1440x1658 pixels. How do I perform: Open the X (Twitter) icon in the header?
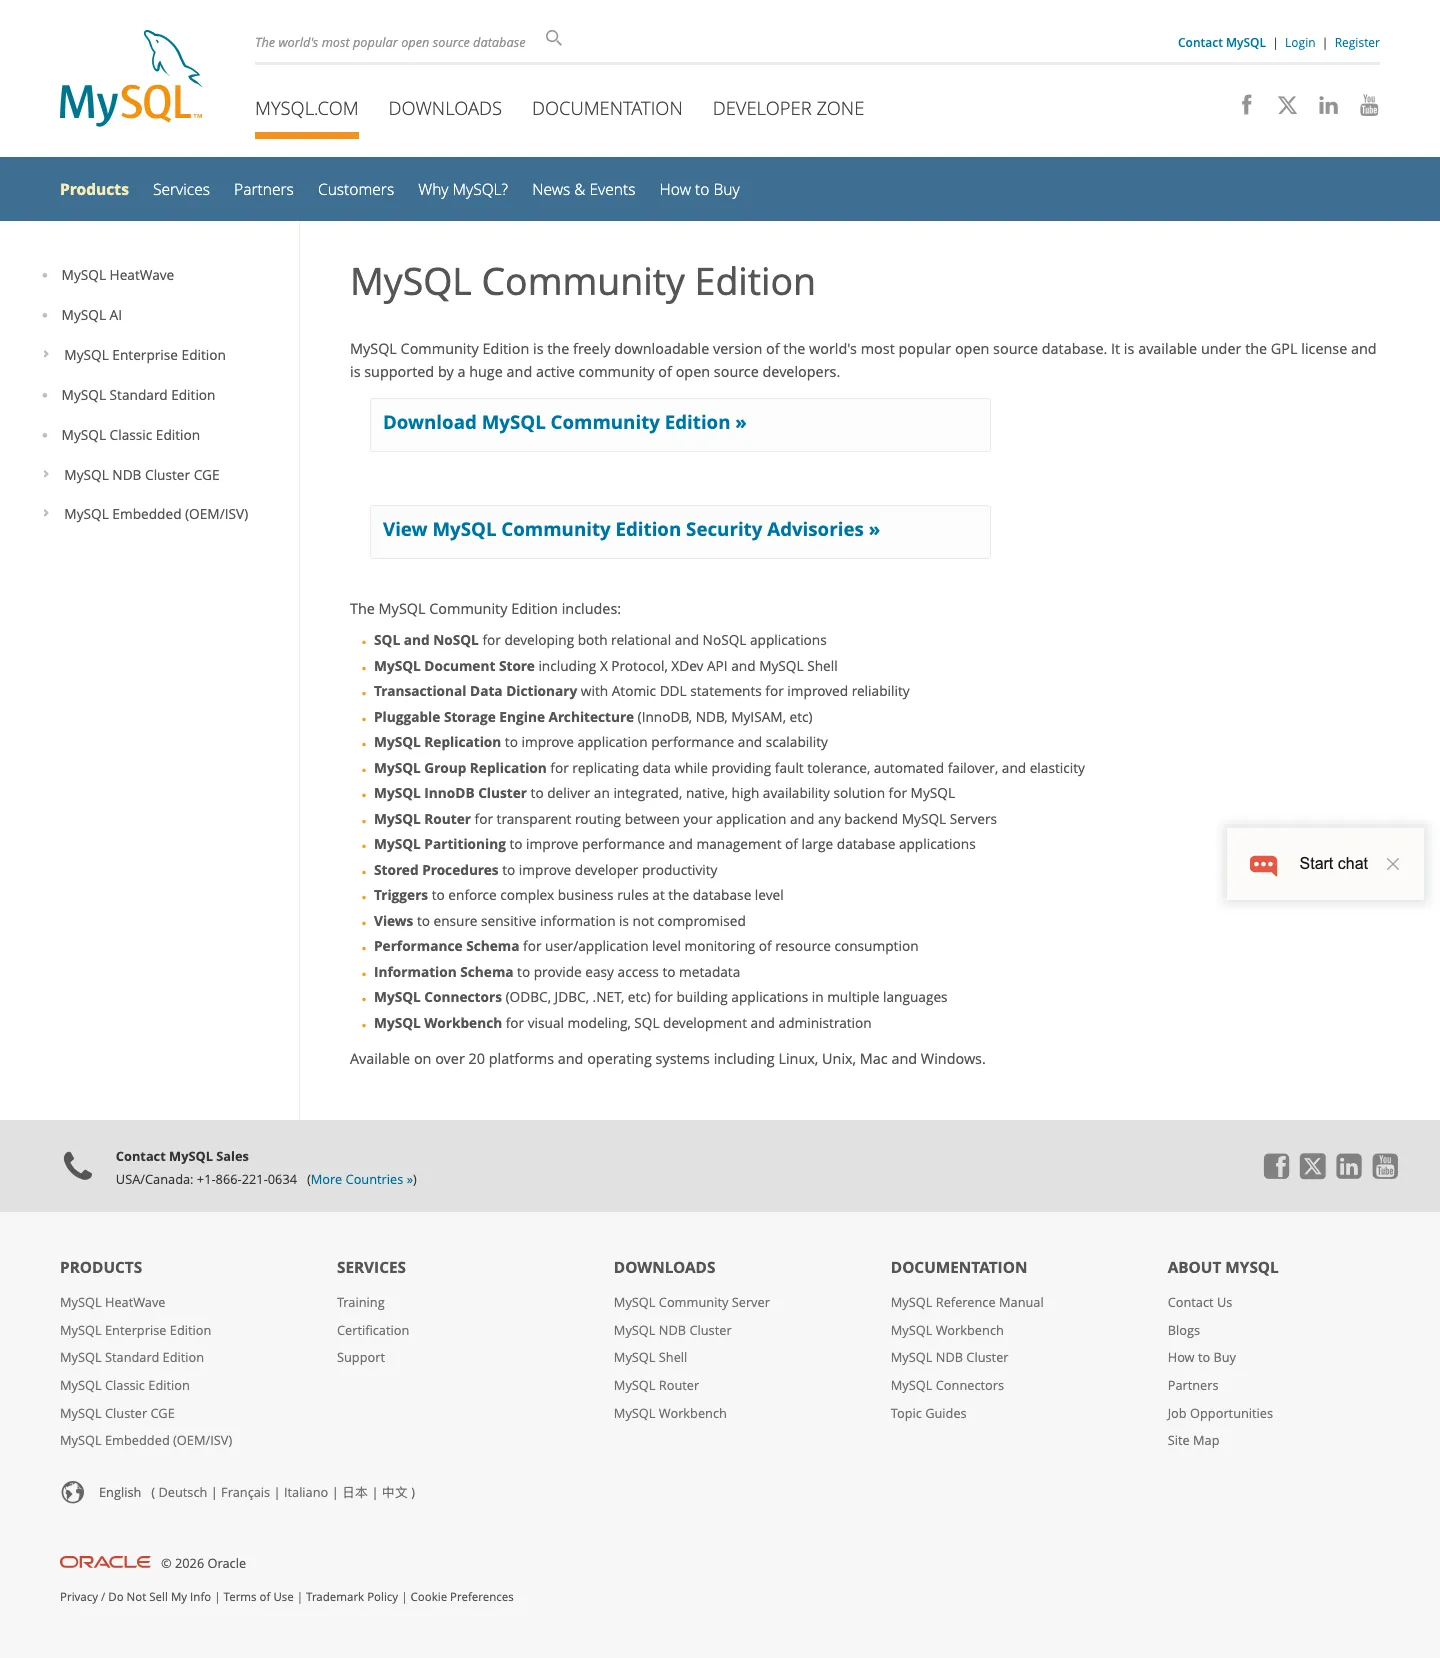coord(1287,105)
